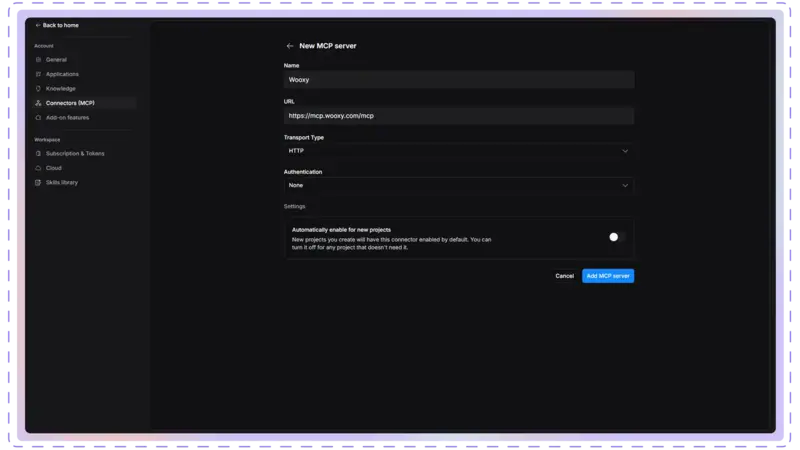The image size is (800, 450).
Task: Open the Cloud workspace page
Action: click(54, 168)
